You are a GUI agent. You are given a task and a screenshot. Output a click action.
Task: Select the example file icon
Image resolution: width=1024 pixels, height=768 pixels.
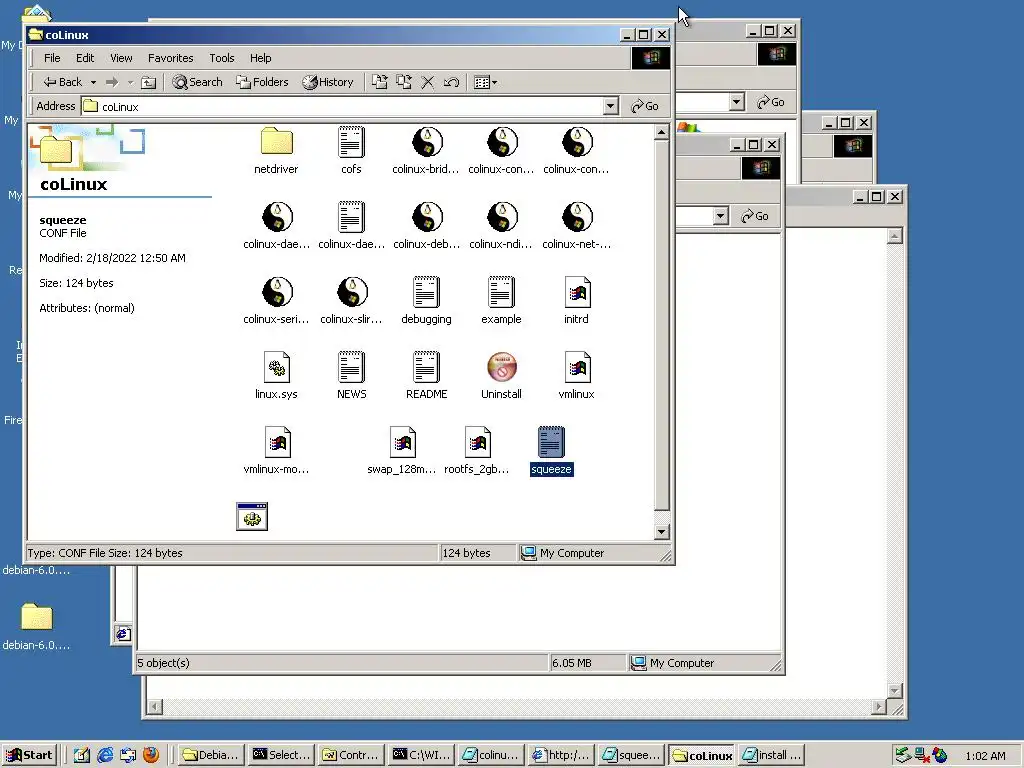[502, 293]
